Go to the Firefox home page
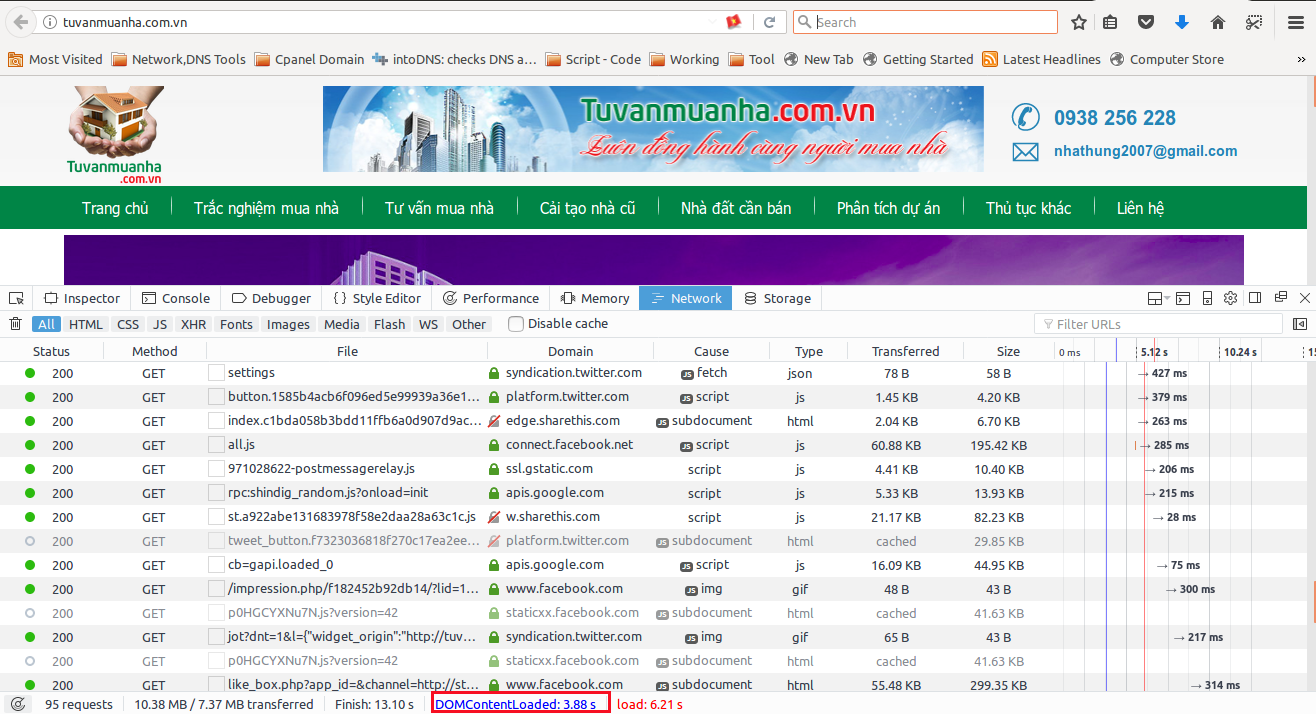The width and height of the screenshot is (1316, 714). [1218, 22]
